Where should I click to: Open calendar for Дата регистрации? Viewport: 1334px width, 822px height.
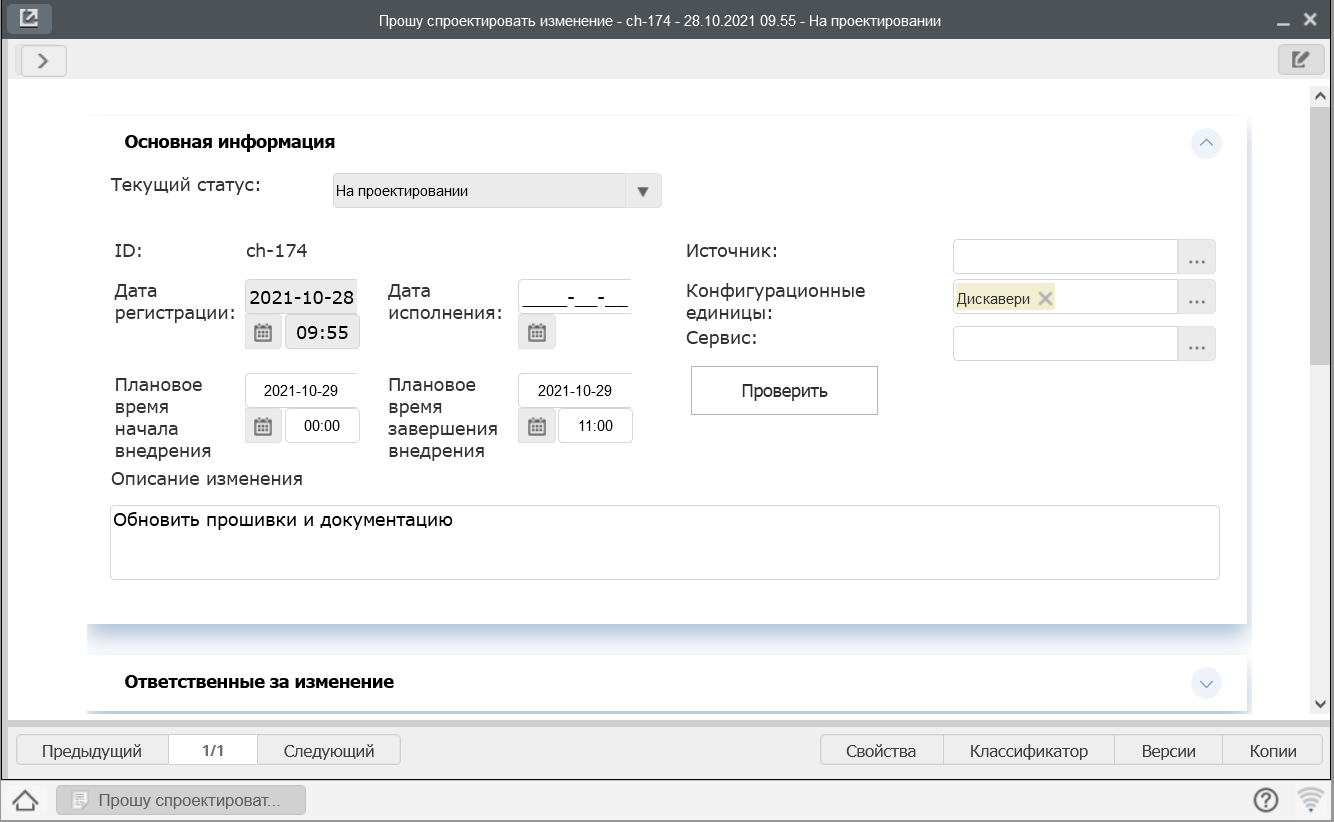[262, 332]
